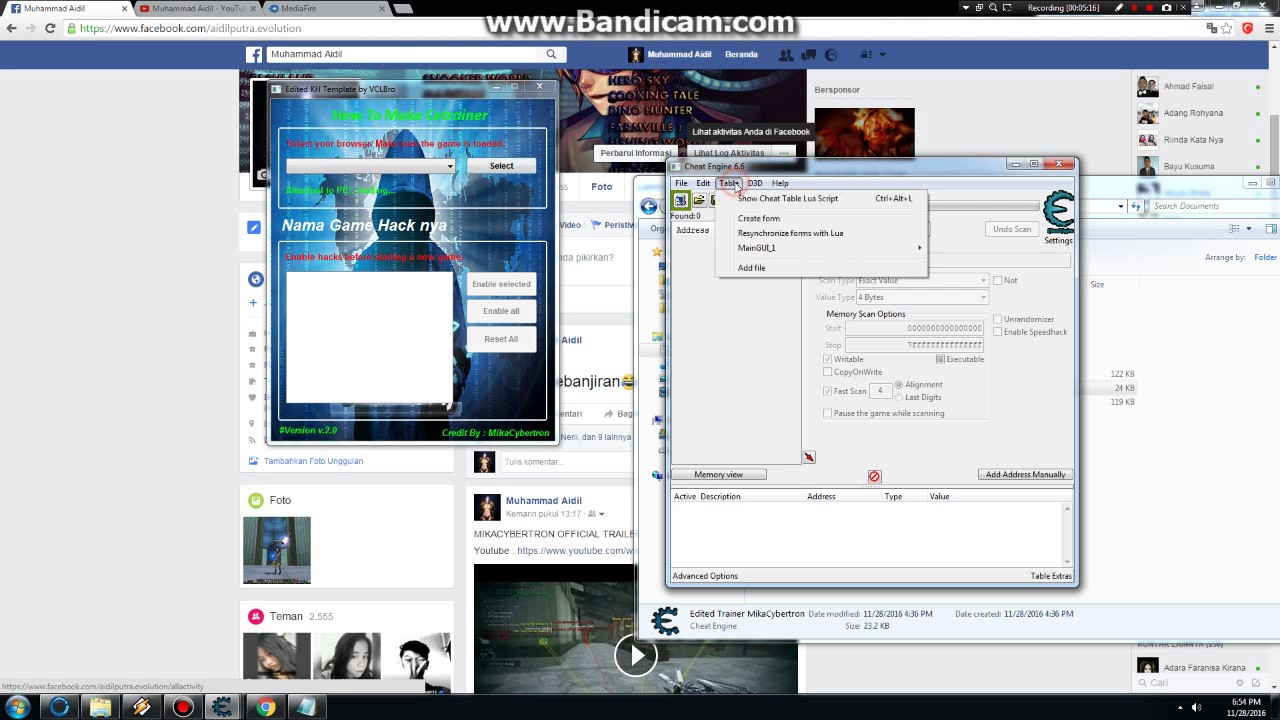Open process list icon in Cheat Engine
1280x720 pixels.
tap(680, 200)
